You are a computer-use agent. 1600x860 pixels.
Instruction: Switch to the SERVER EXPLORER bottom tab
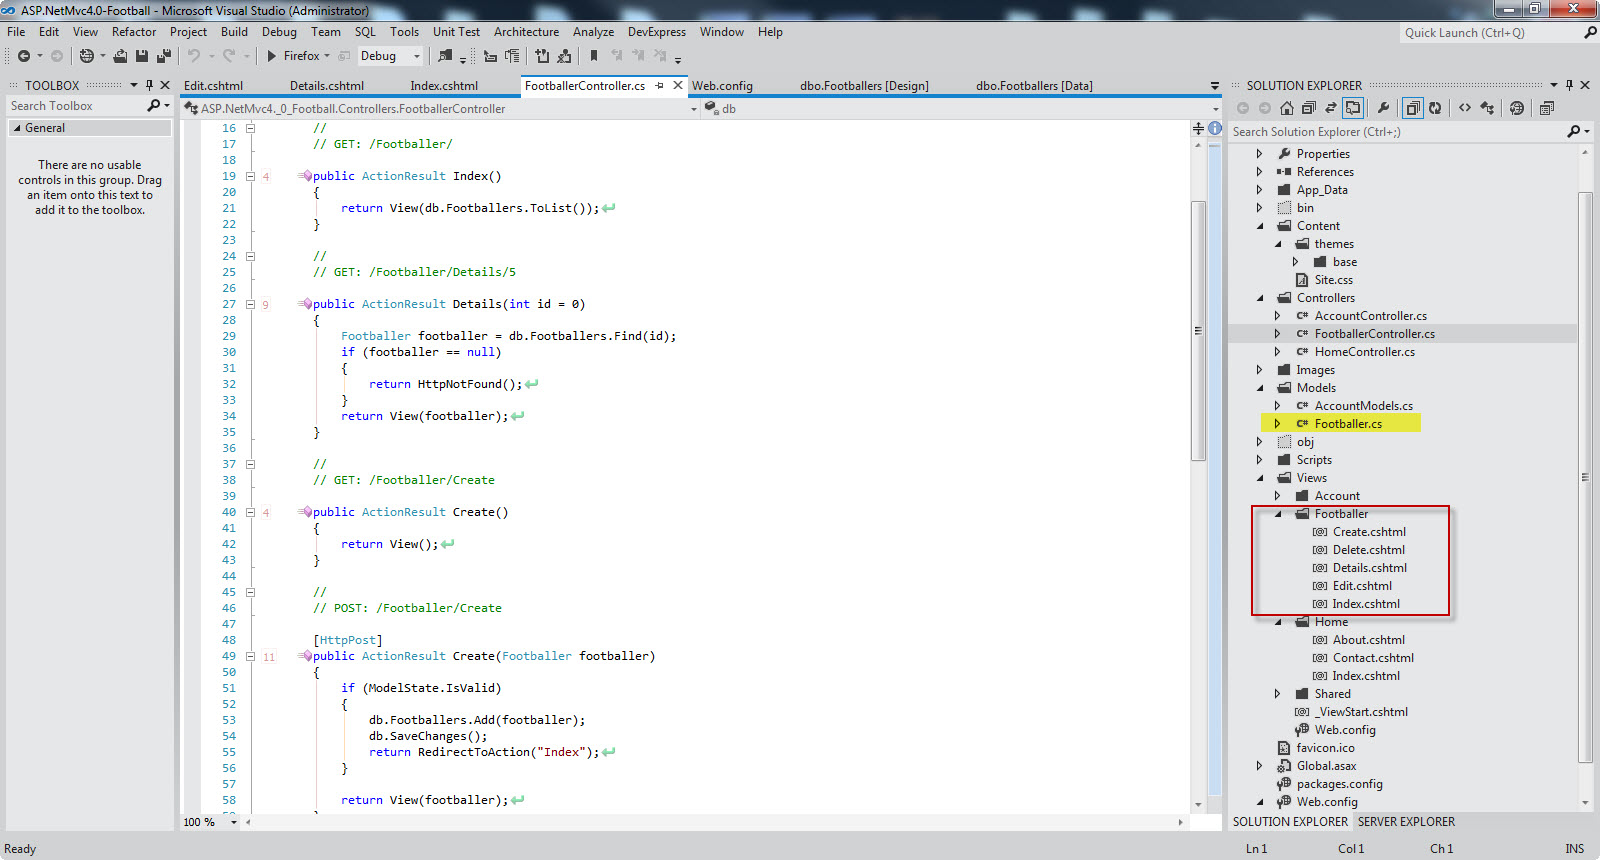1406,822
